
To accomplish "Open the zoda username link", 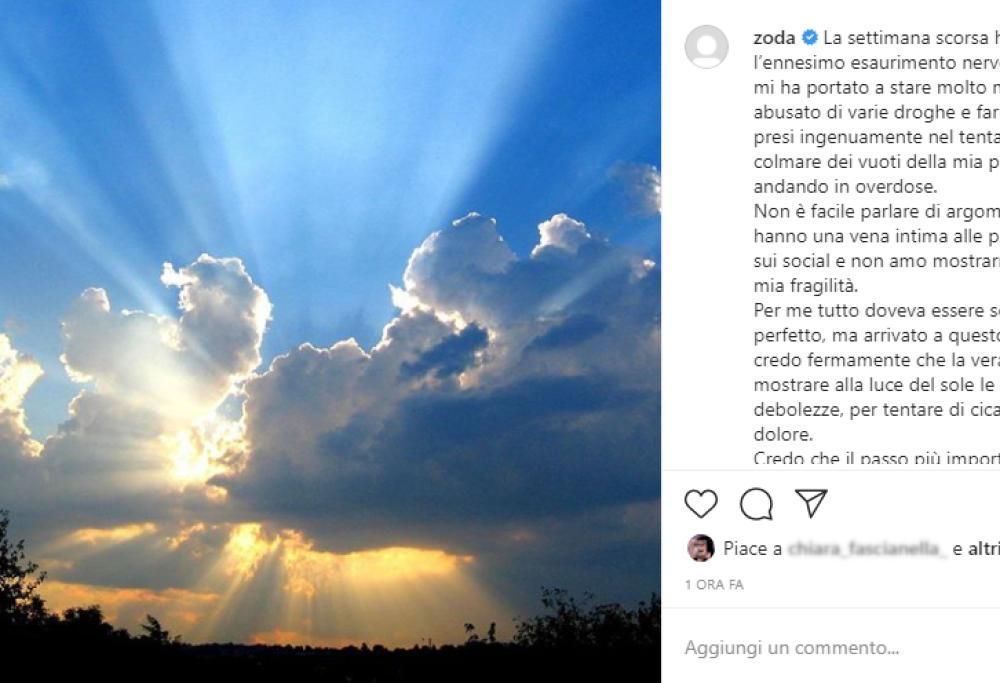I will click(774, 39).
